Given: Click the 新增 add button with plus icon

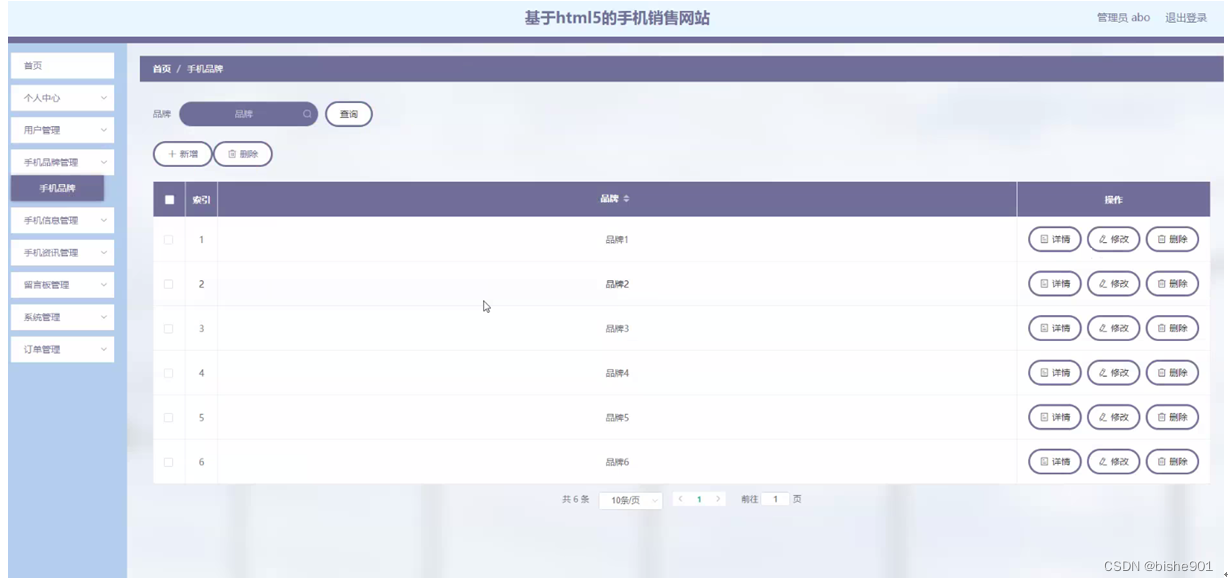Looking at the screenshot, I should point(182,154).
